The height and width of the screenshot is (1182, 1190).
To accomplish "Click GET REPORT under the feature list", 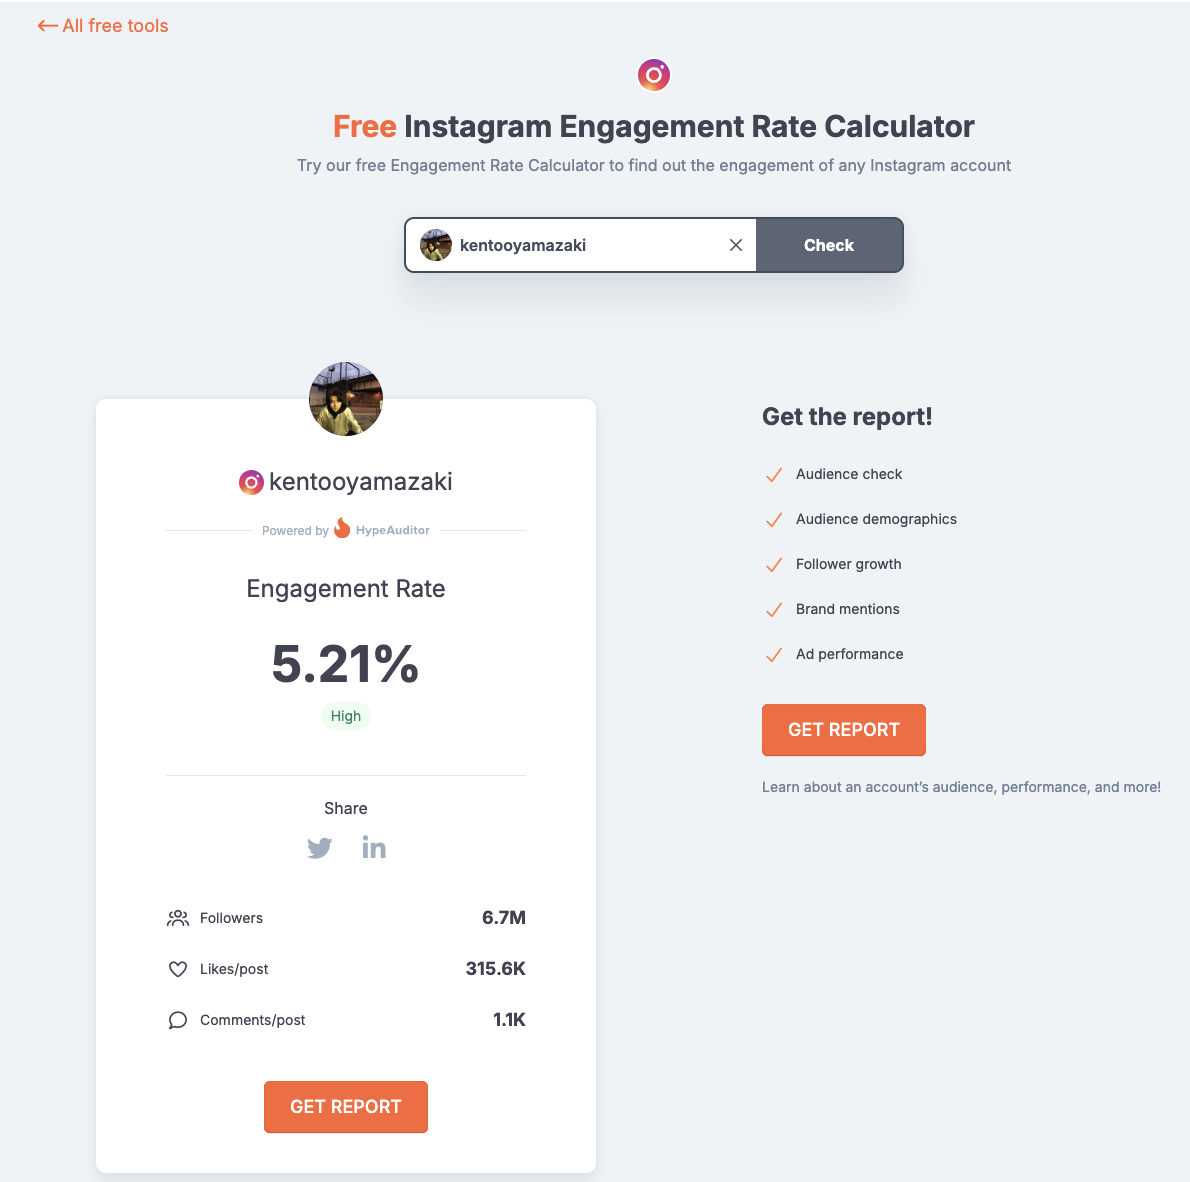I will tap(844, 730).
